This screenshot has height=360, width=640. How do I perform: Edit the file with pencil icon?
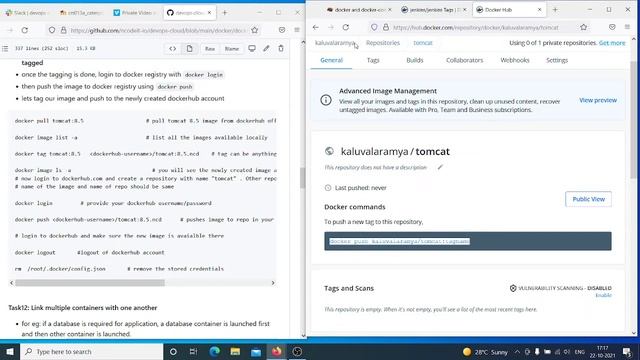tap(266, 49)
